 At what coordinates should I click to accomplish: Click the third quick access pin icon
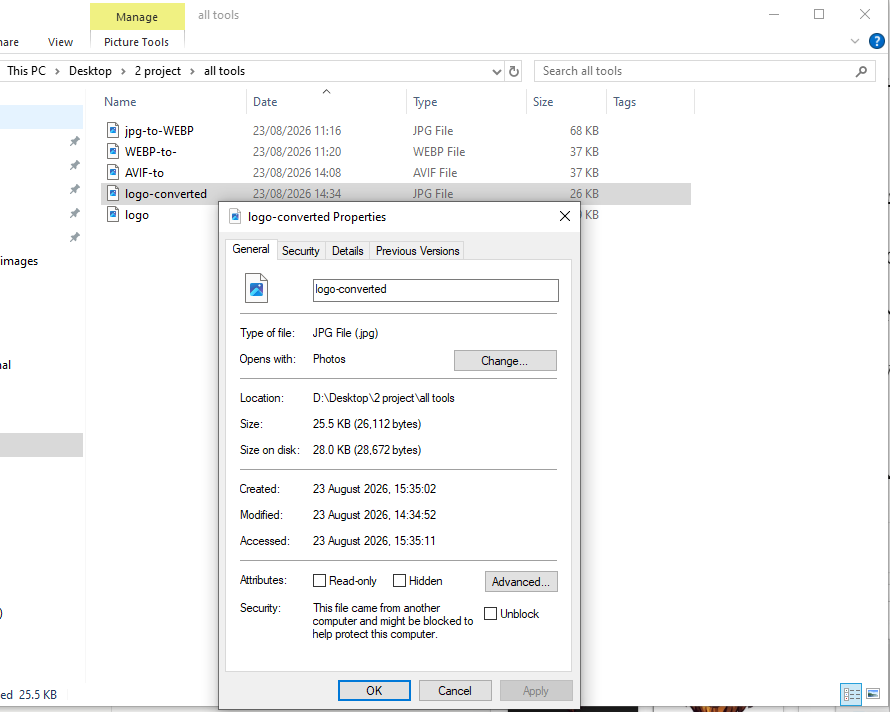74,189
